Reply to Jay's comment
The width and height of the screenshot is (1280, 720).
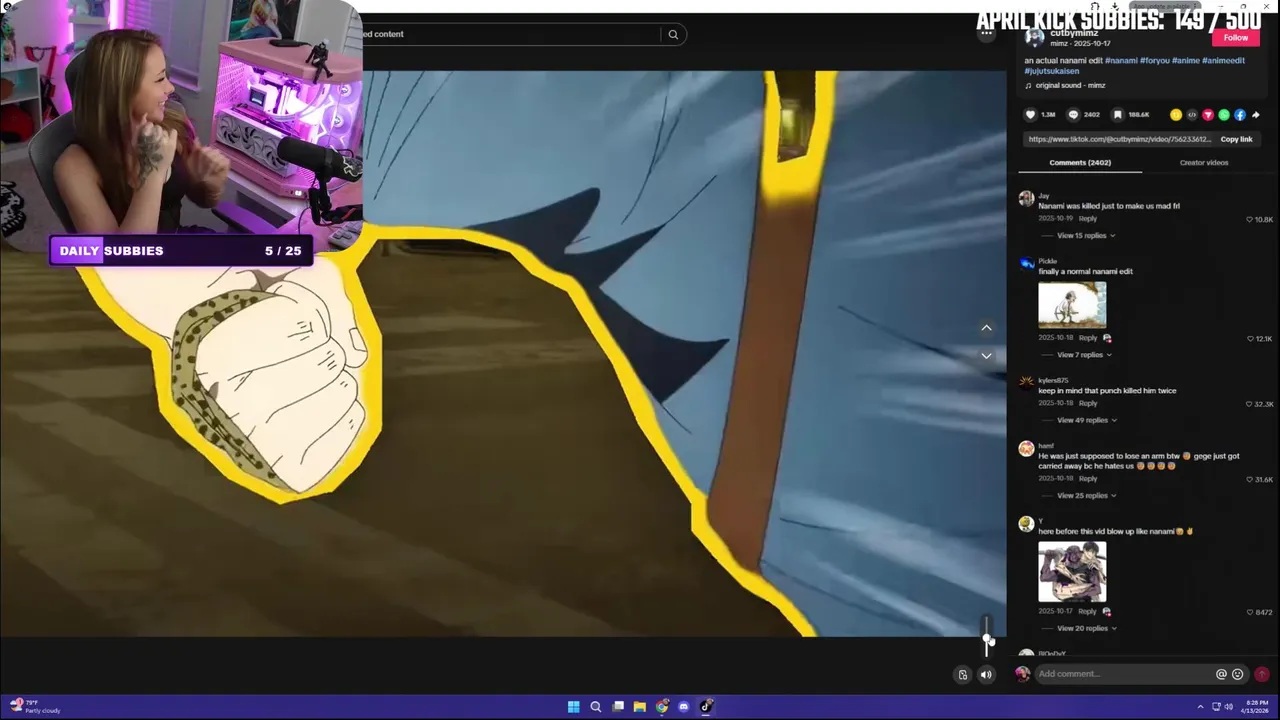(1087, 219)
